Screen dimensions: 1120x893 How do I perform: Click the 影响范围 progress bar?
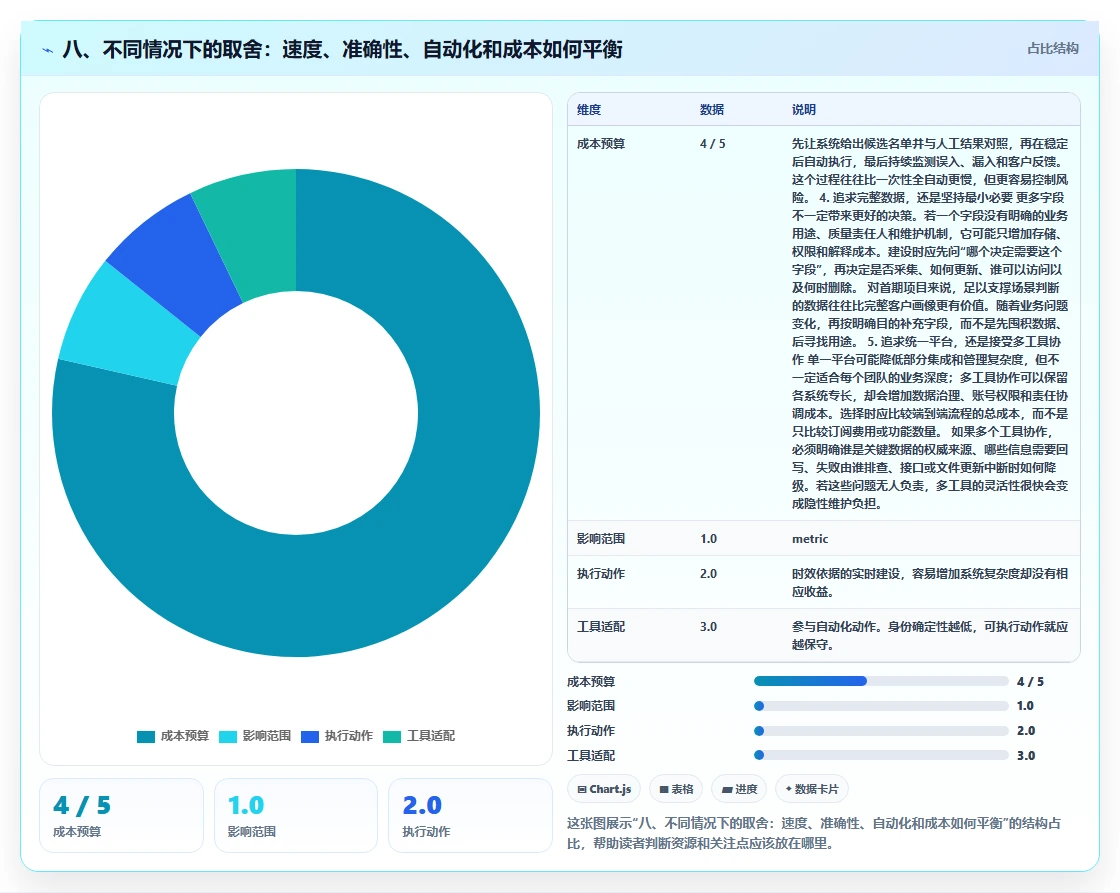[881, 706]
